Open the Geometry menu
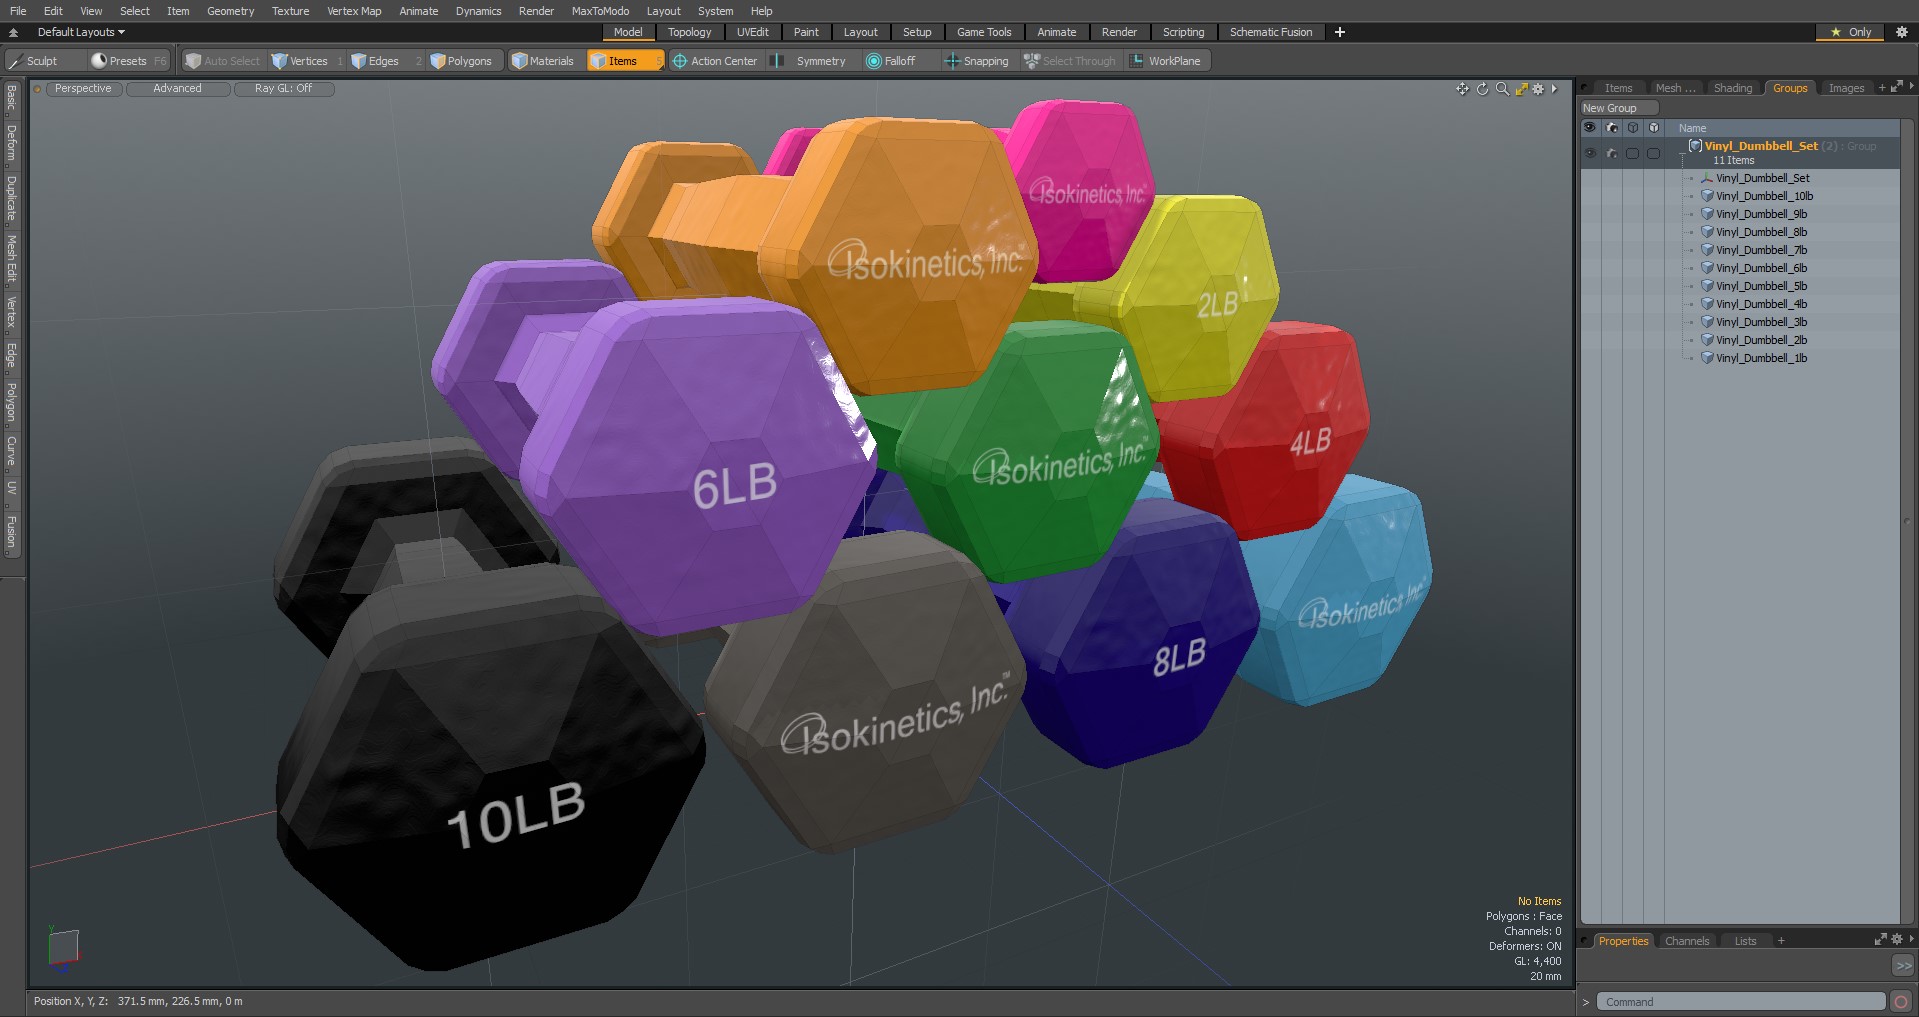This screenshot has width=1919, height=1017. click(230, 11)
